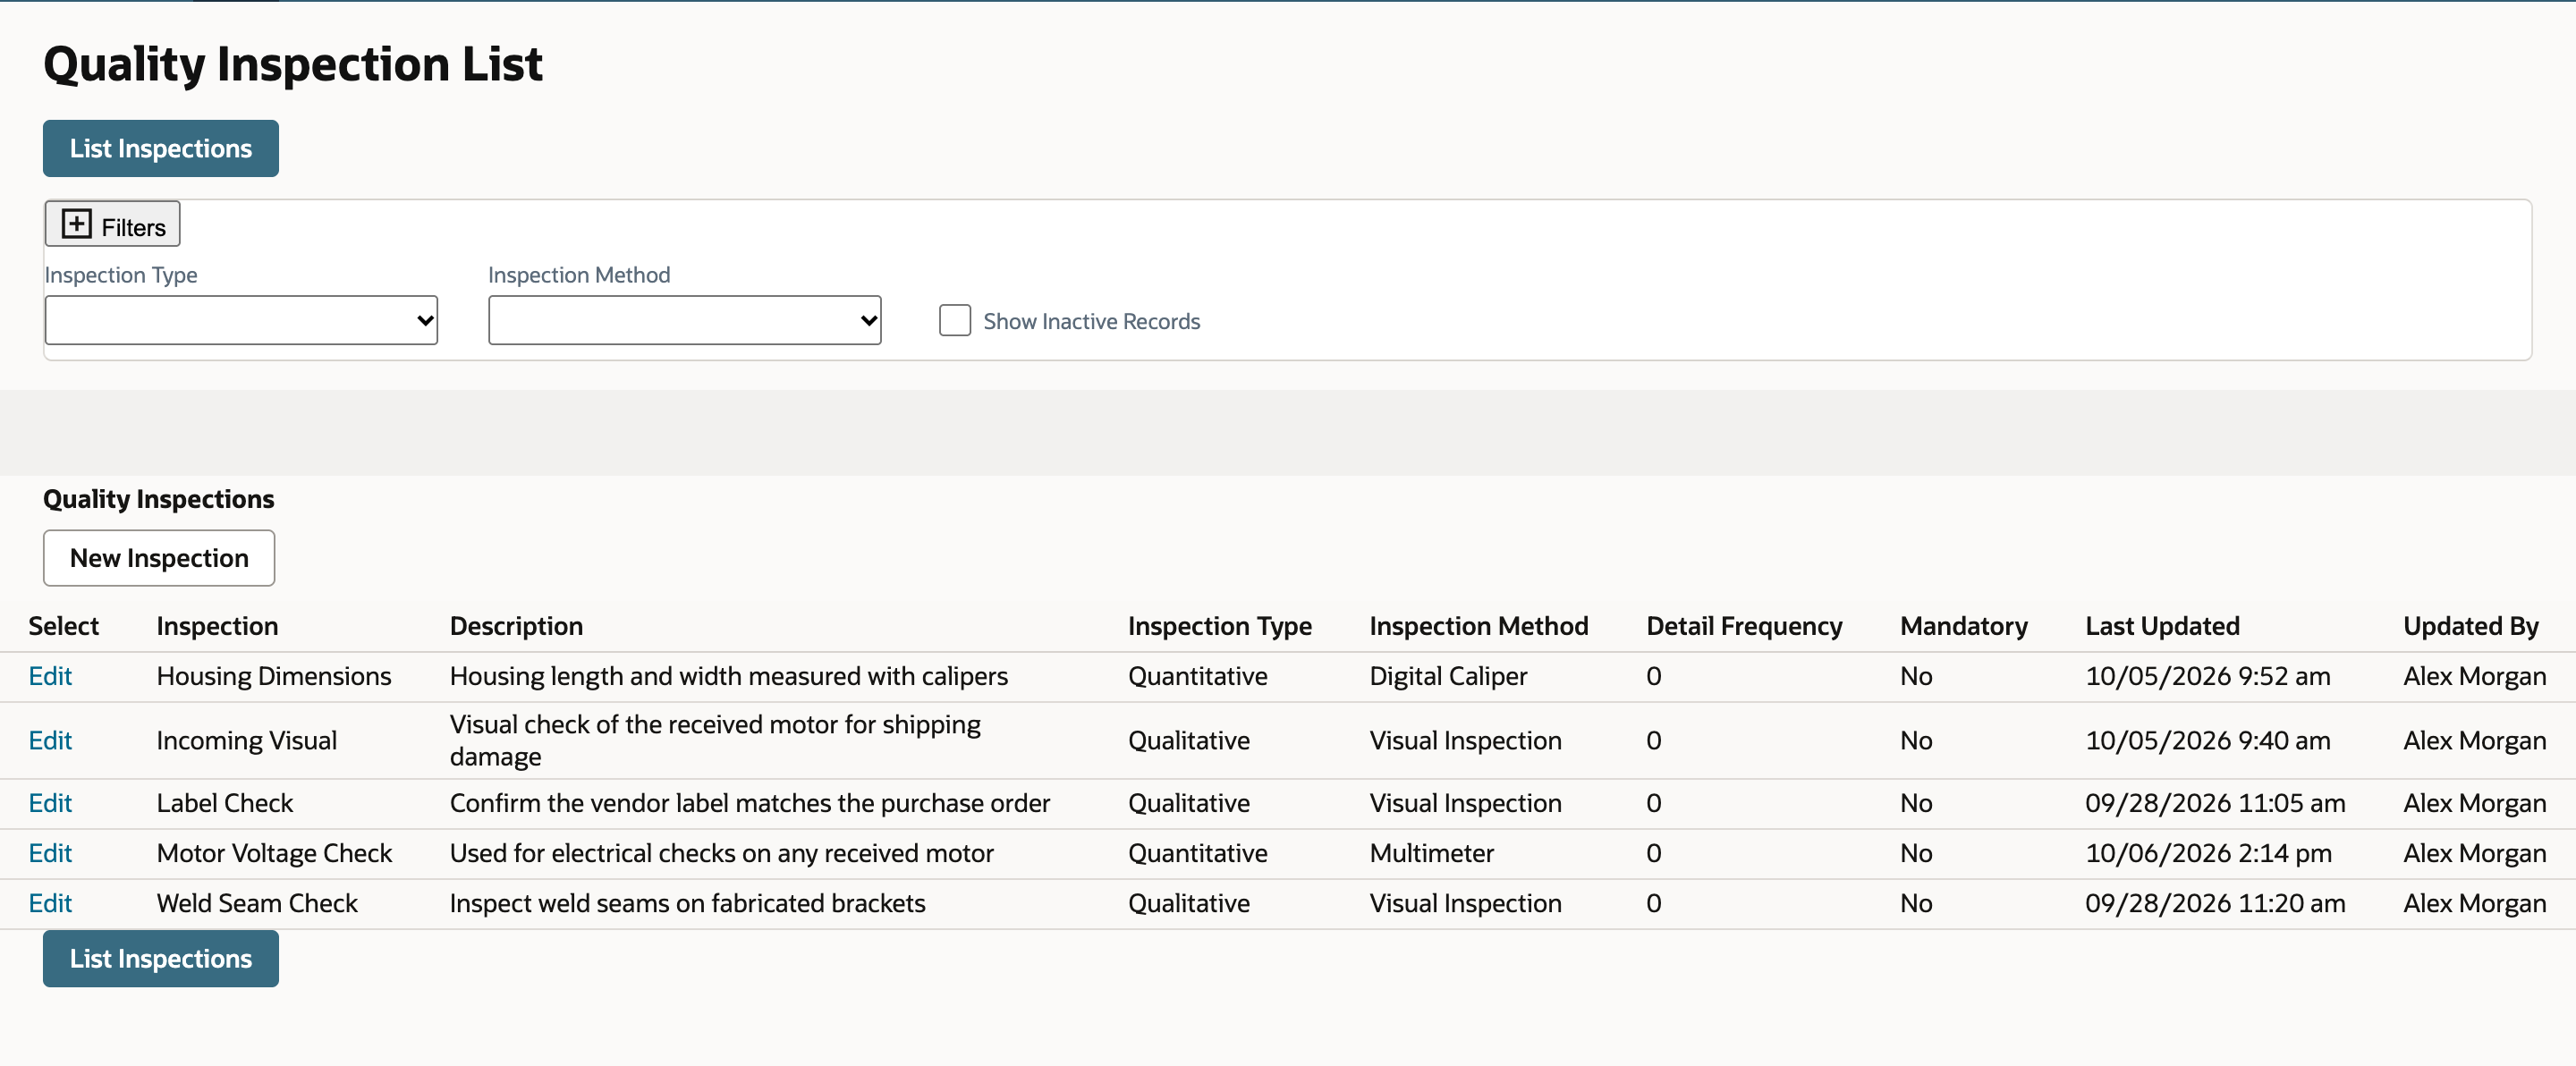
Task: Click the Inspection Method column header
Action: click(x=1478, y=626)
